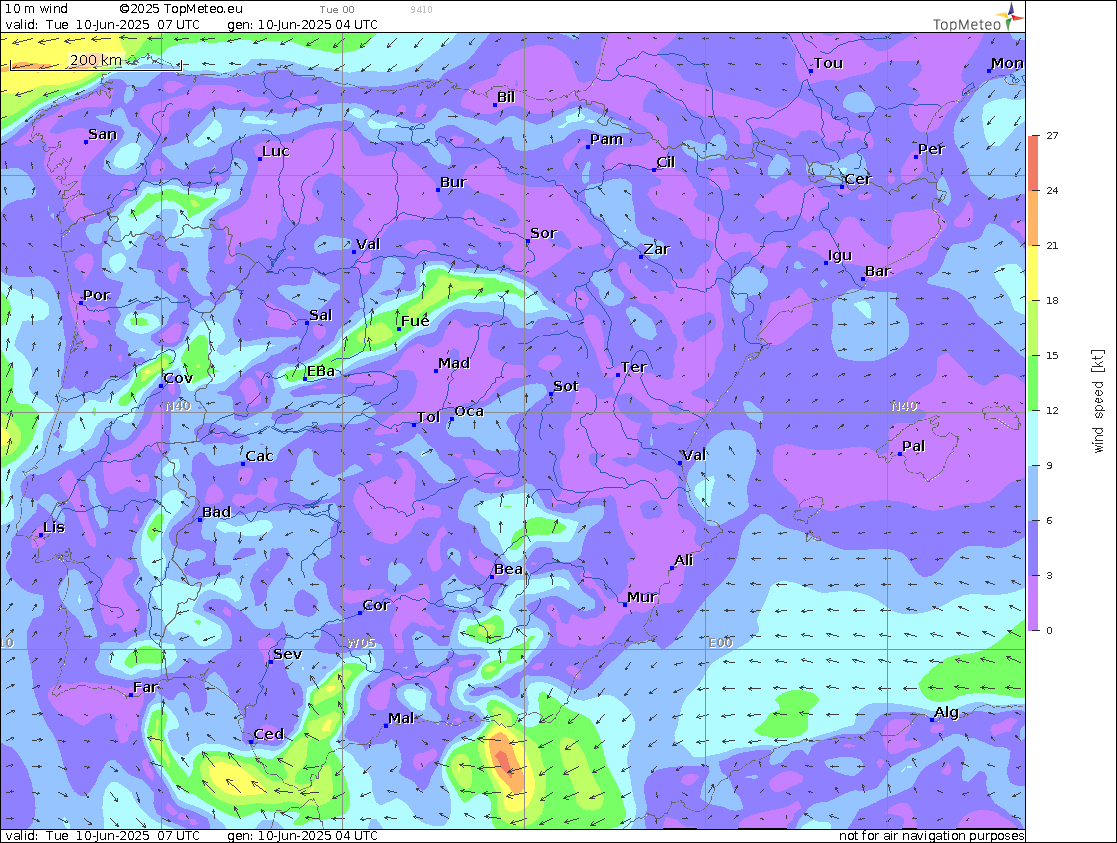
Task: Select the red 24–27 kt legend segment
Action: click(x=1033, y=162)
